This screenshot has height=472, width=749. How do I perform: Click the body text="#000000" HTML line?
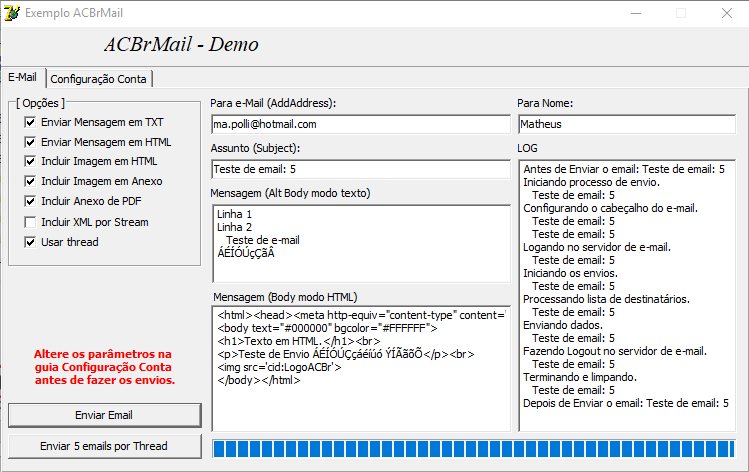pyautogui.click(x=327, y=328)
